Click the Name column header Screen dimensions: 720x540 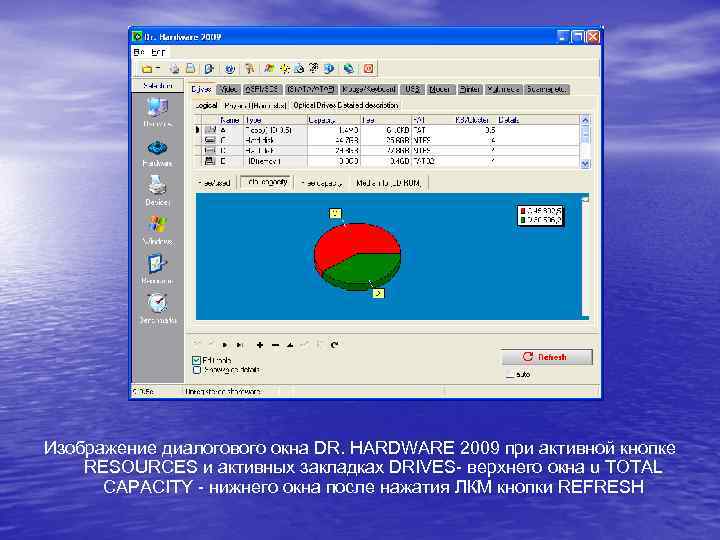coord(229,120)
